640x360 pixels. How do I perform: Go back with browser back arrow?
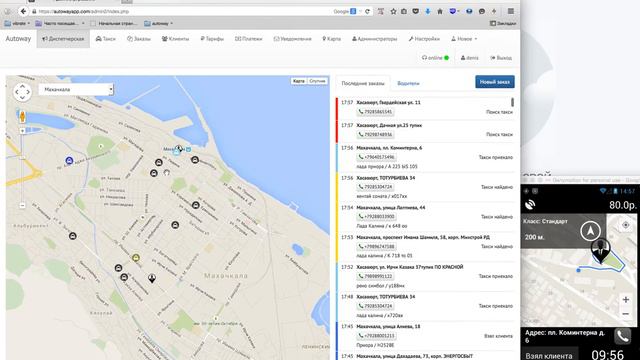tap(23, 11)
